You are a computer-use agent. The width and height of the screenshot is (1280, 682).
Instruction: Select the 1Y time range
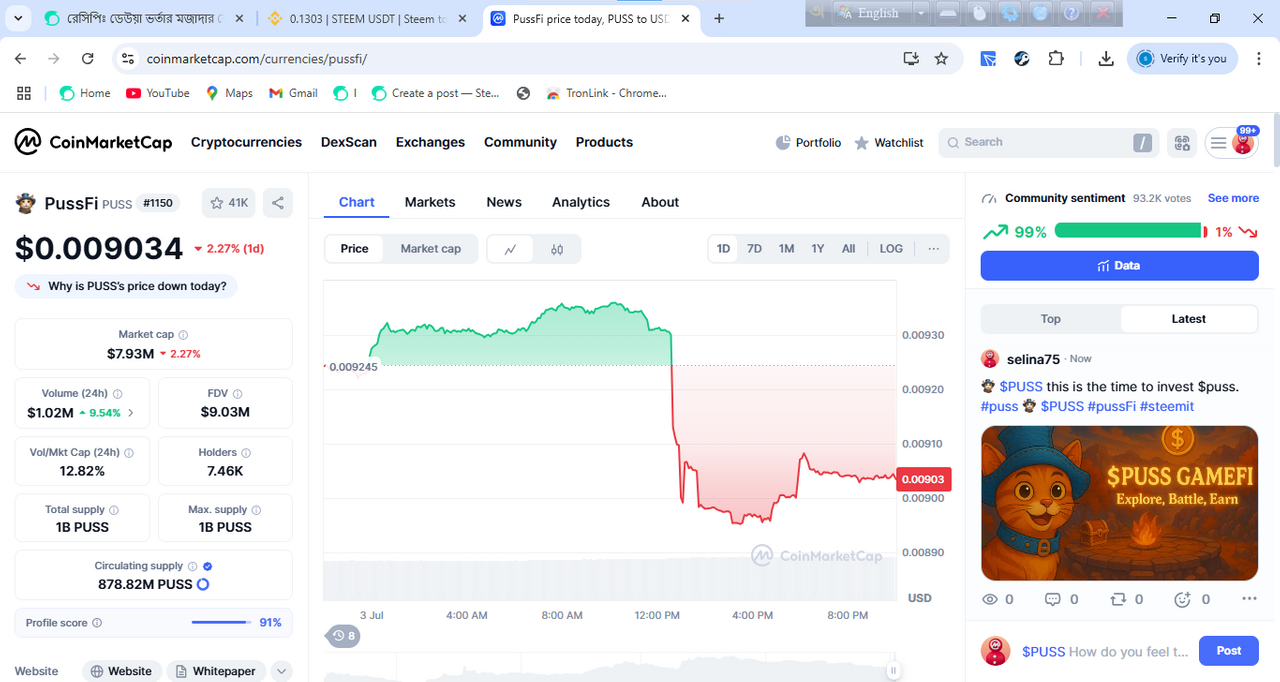point(817,249)
